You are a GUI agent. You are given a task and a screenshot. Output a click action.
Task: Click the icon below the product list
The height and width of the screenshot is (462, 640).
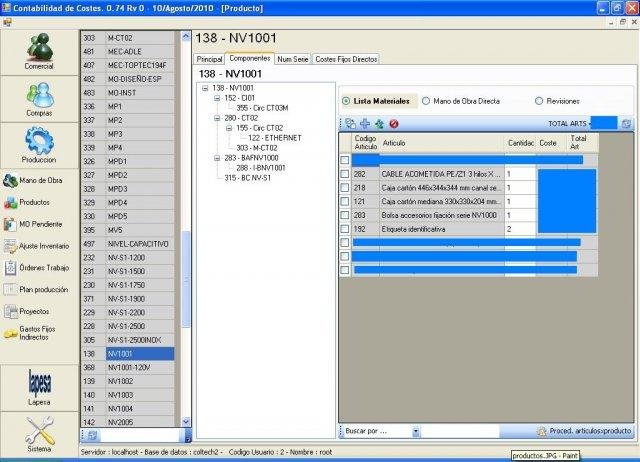point(92,435)
